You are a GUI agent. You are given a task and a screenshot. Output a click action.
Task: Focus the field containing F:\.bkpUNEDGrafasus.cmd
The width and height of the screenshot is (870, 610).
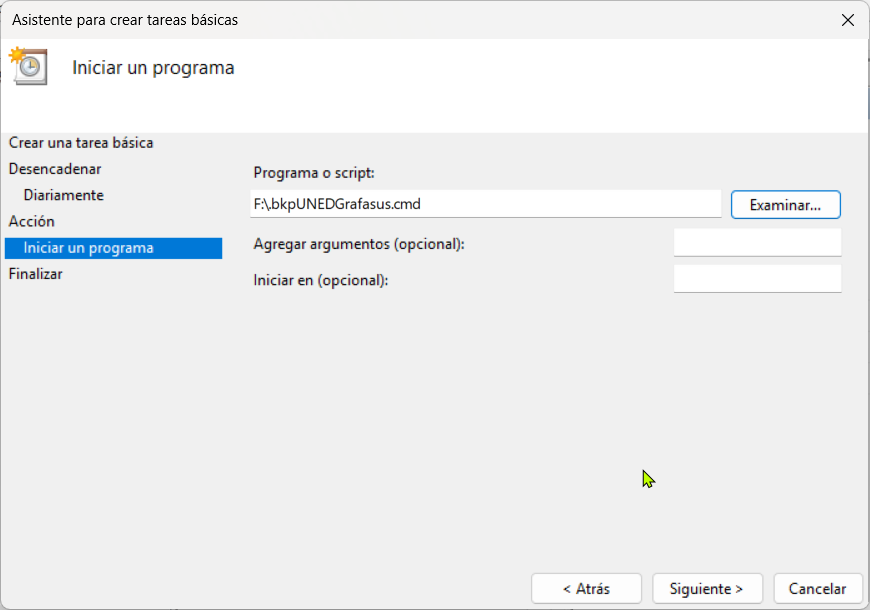coord(485,204)
